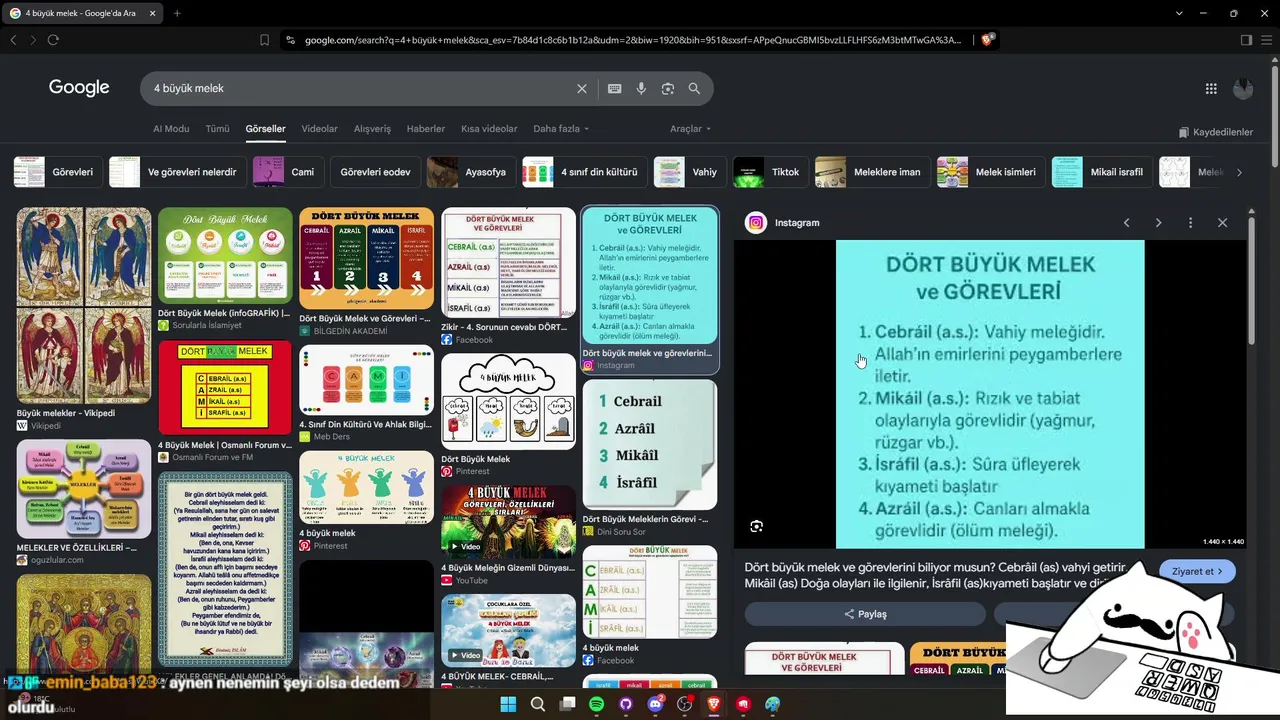Close the image preview panel

[x=1222, y=223]
